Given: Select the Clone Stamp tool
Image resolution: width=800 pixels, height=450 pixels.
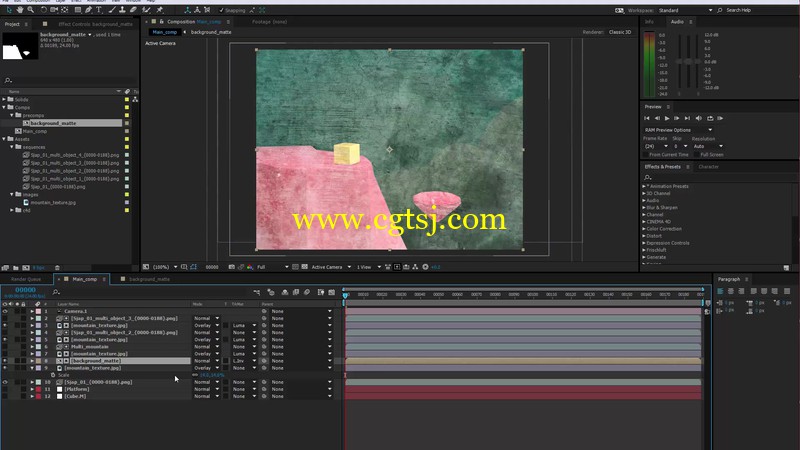Looking at the screenshot, I should pyautogui.click(x=122, y=10).
